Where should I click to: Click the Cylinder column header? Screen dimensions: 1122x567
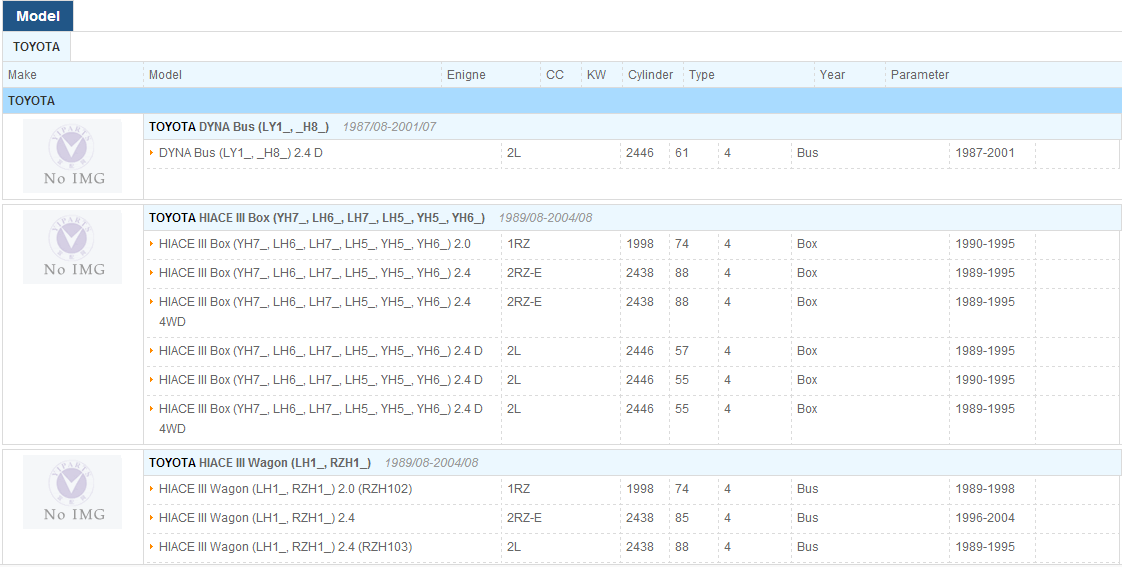click(x=650, y=74)
